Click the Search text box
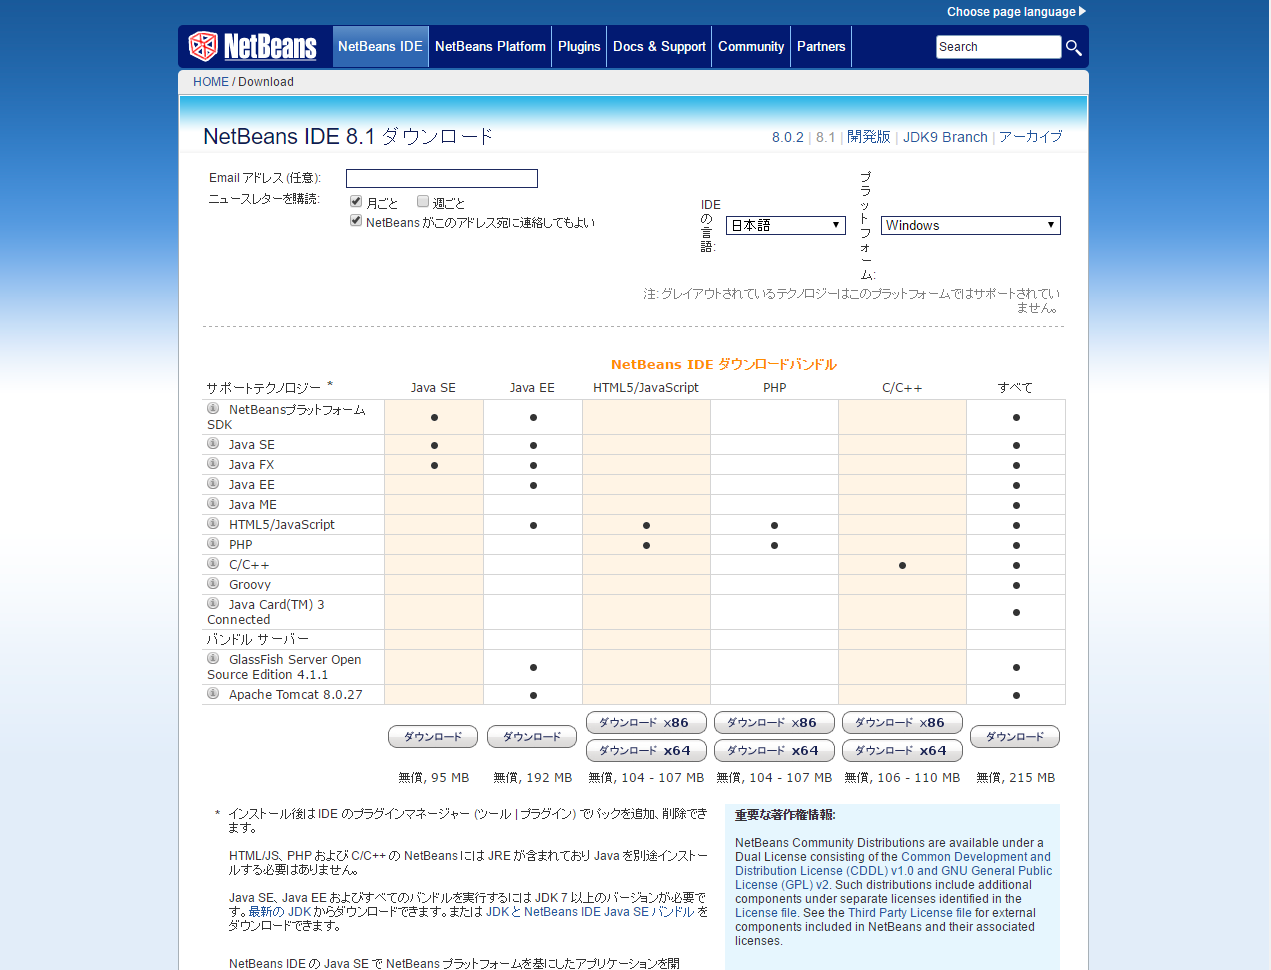Screen dimensions: 1271x970 [998, 47]
